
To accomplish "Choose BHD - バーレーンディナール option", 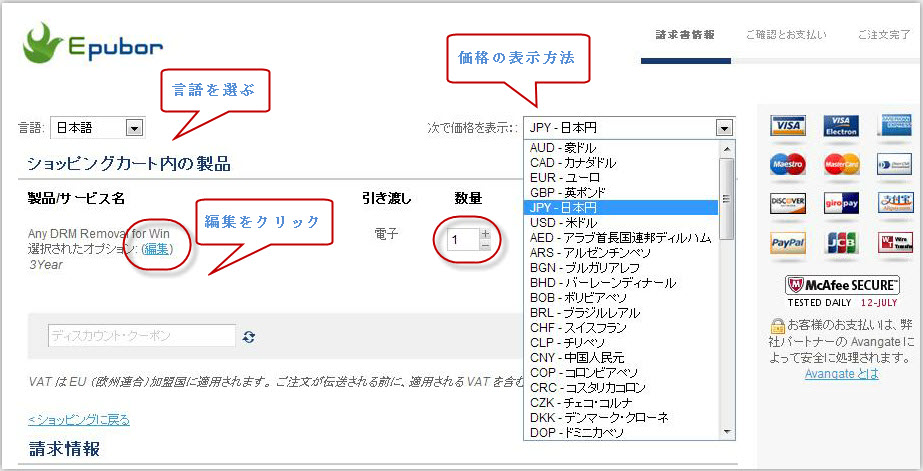I will (x=622, y=283).
